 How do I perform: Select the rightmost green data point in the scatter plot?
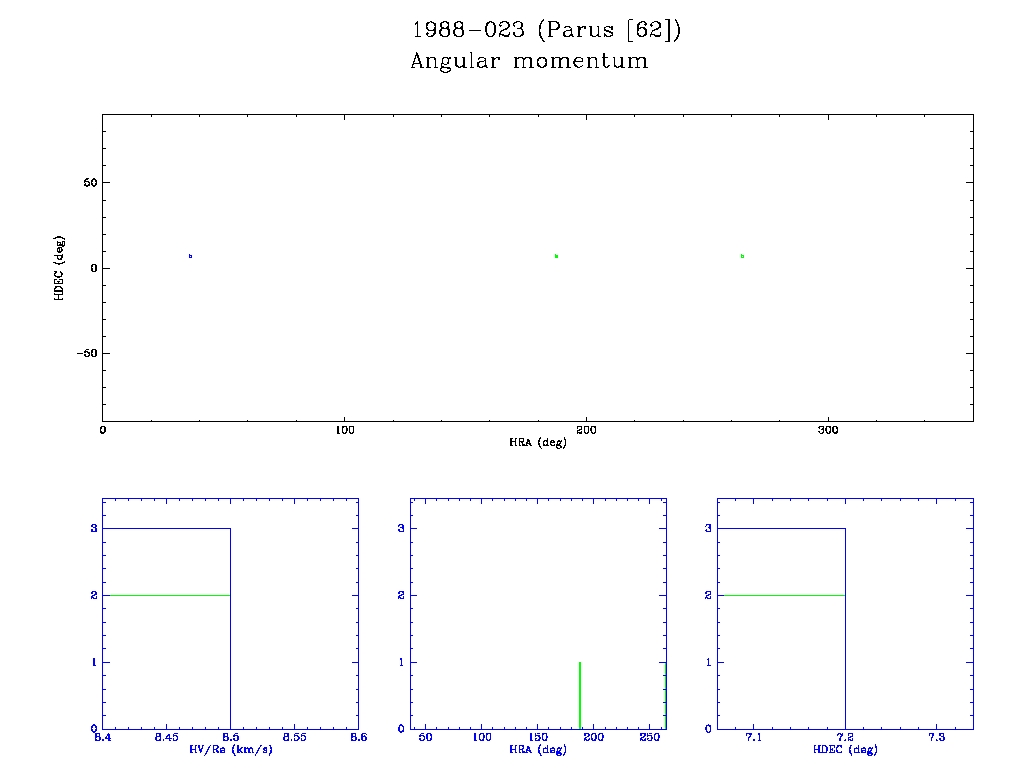742,256
